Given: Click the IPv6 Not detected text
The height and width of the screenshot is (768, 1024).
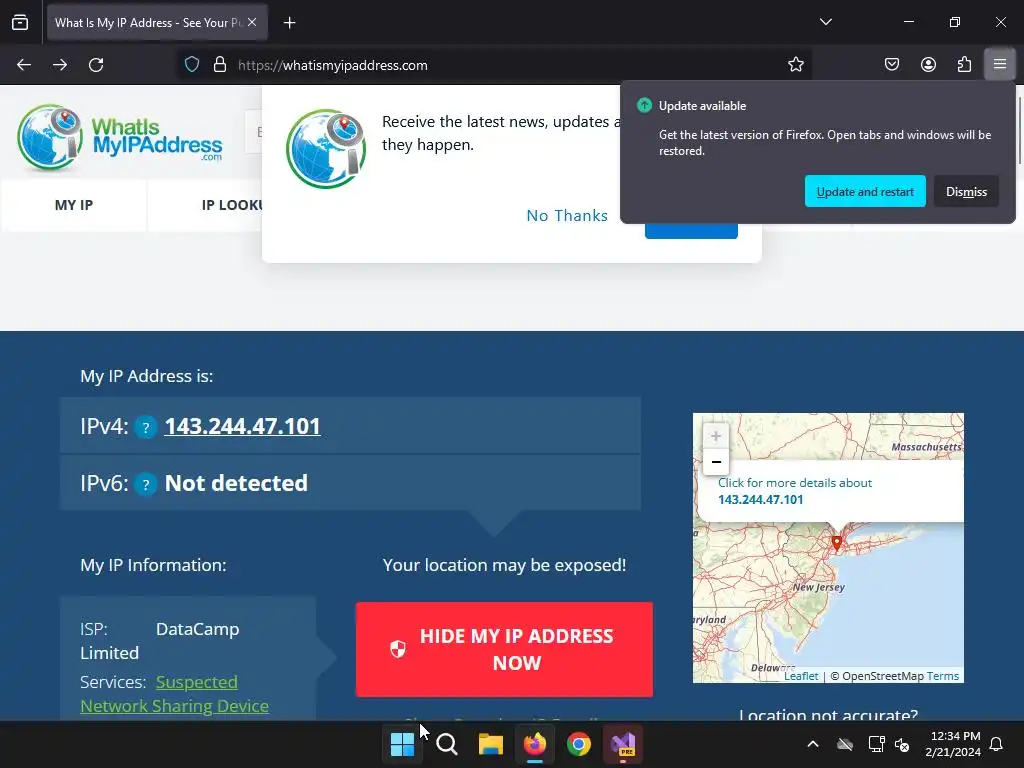Looking at the screenshot, I should pos(236,483).
